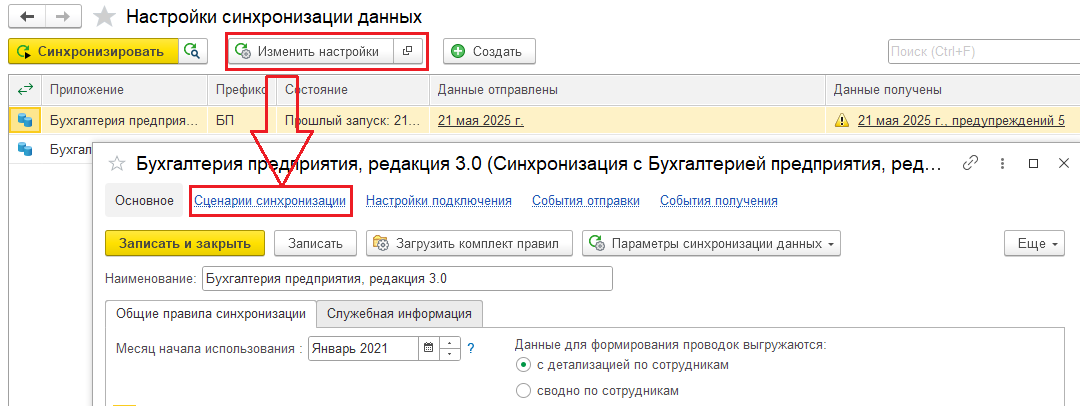Go back with the left arrow button

coord(28,17)
